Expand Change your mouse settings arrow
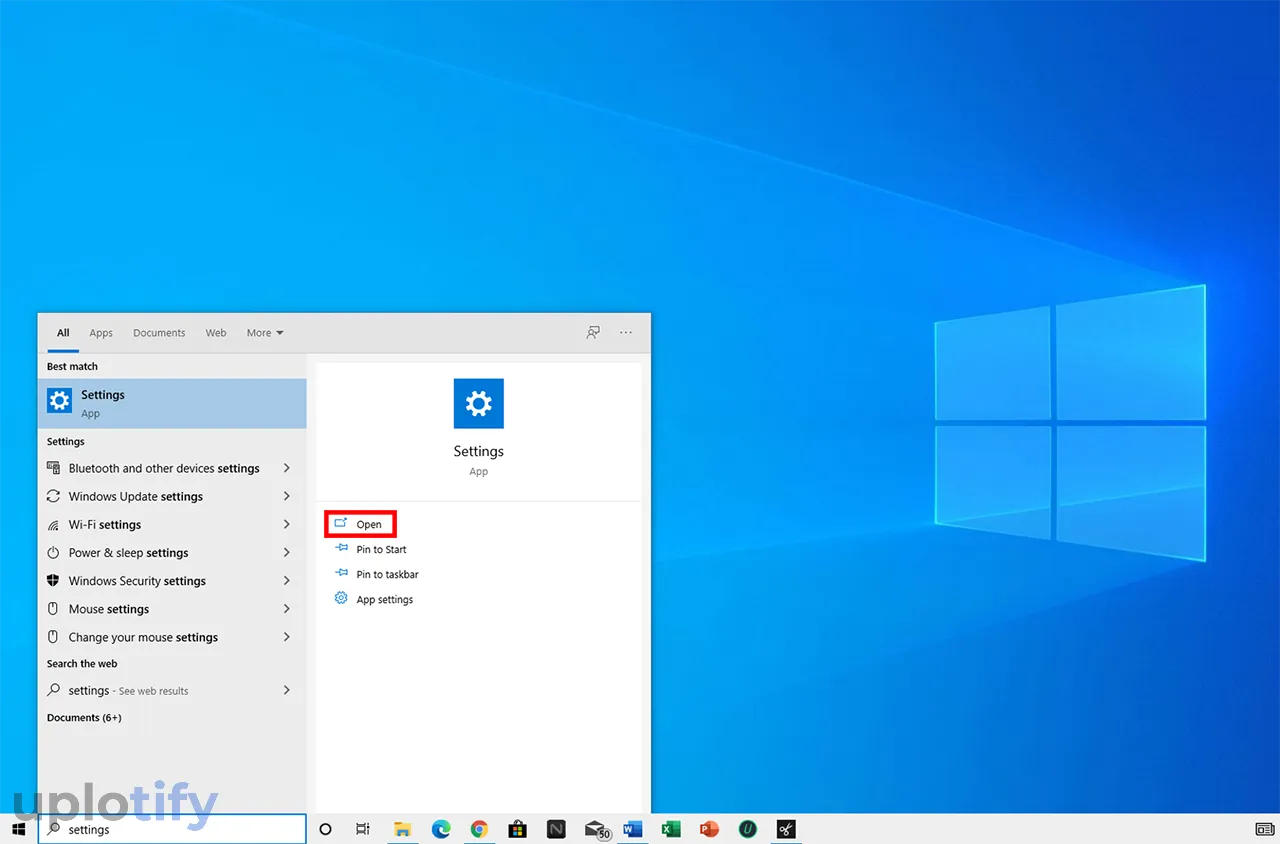 [x=287, y=637]
